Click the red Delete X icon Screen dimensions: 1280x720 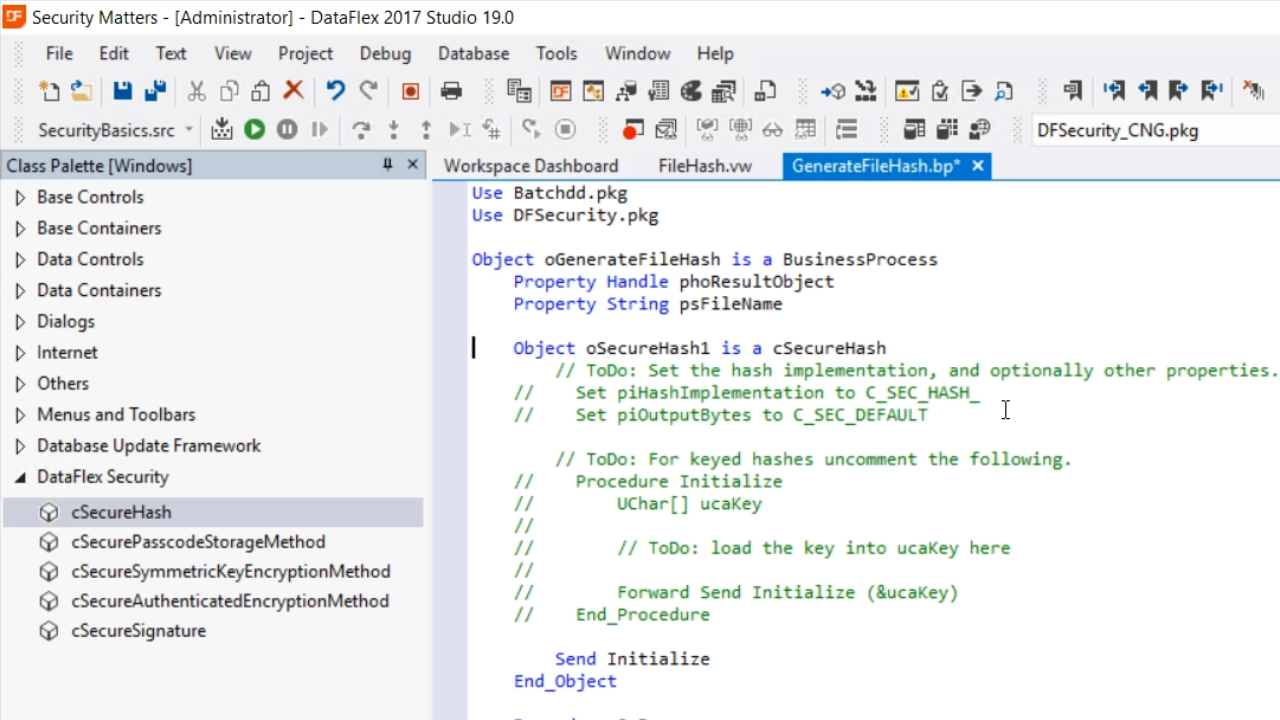(293, 91)
